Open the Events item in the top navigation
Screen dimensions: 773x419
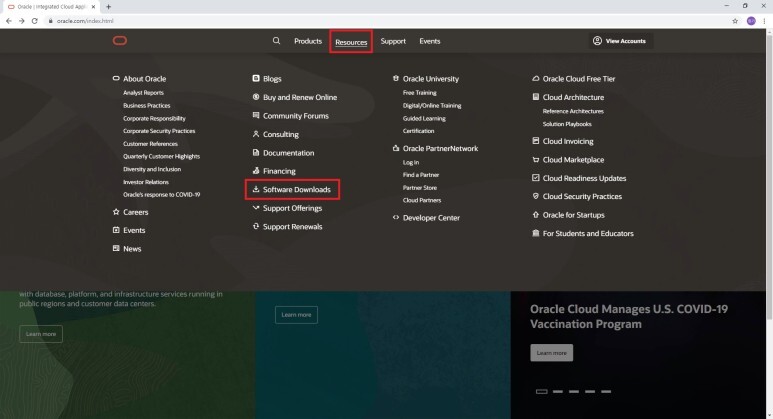pyautogui.click(x=430, y=41)
